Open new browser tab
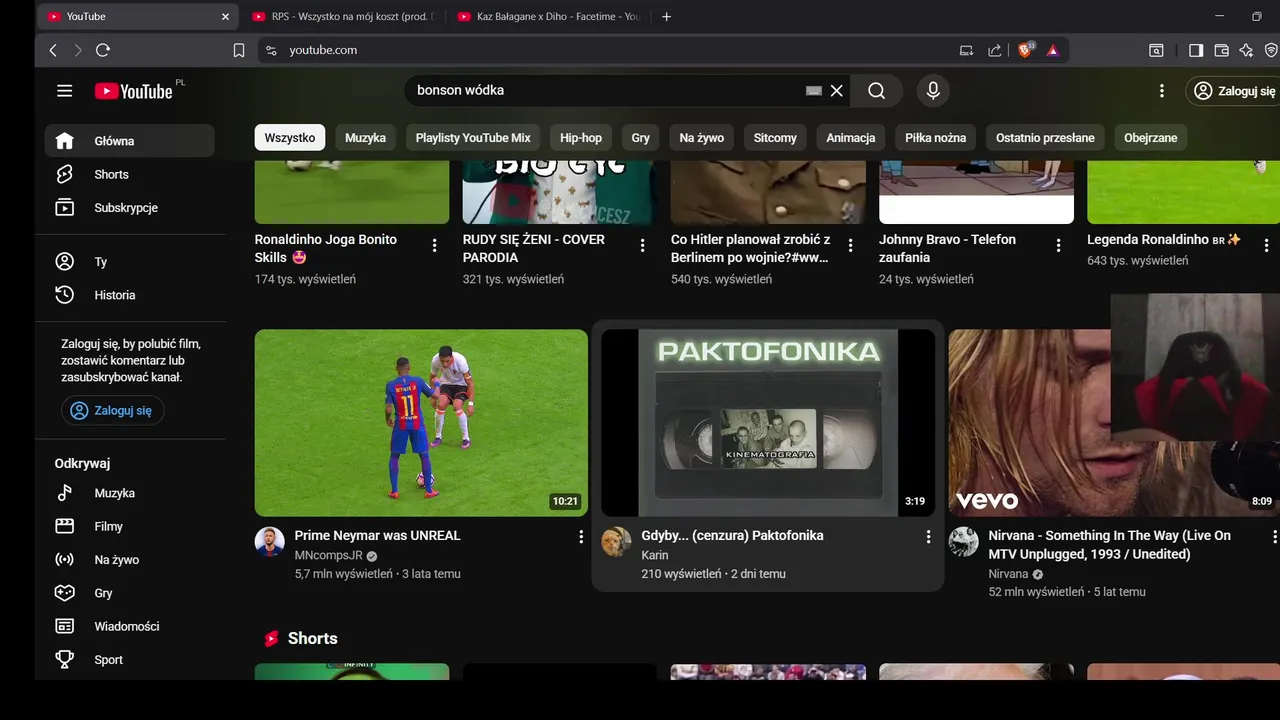1280x720 pixels. pos(667,16)
